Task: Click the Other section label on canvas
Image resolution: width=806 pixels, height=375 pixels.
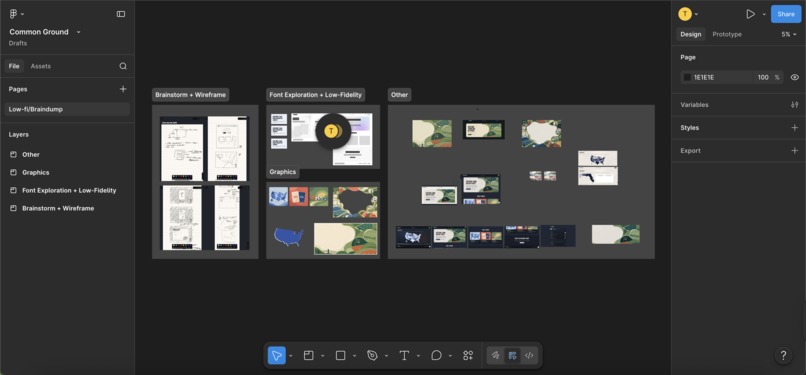Action: click(399, 95)
